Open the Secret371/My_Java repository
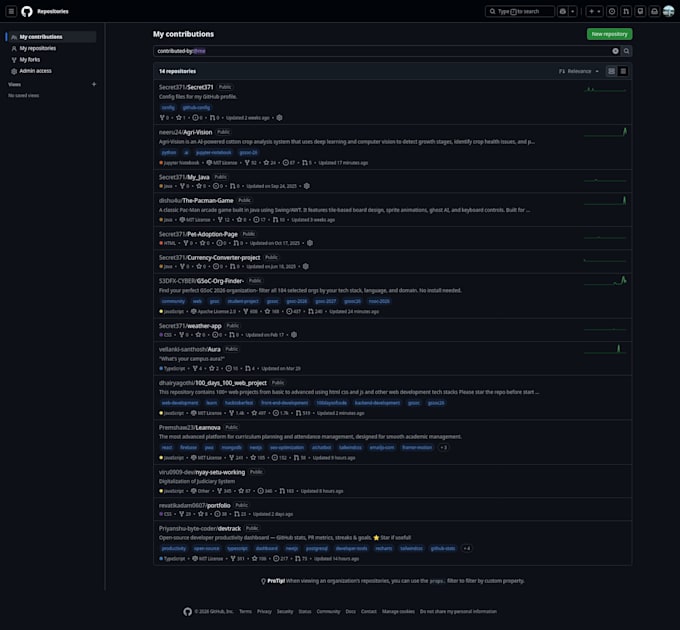The height and width of the screenshot is (630, 680). click(x=184, y=177)
